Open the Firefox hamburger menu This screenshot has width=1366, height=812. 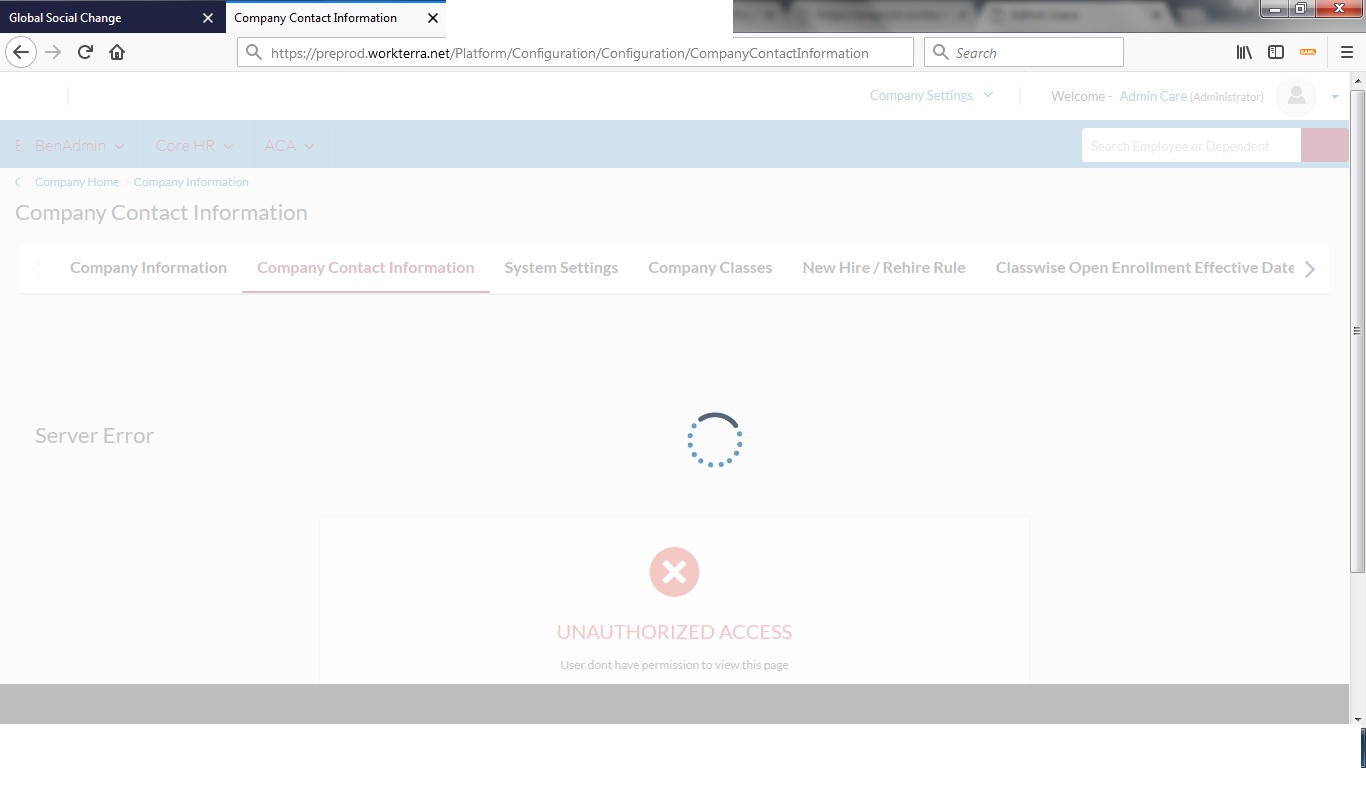pos(1346,52)
